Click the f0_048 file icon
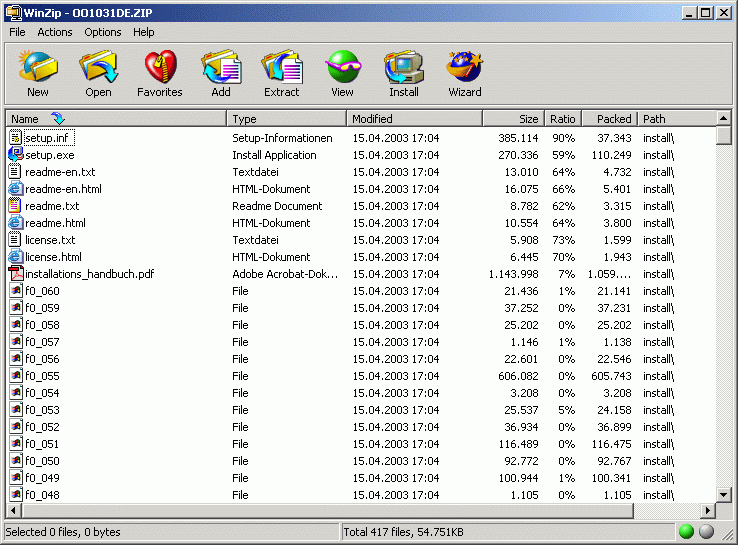Viewport: 738px width, 545px height. [16, 495]
